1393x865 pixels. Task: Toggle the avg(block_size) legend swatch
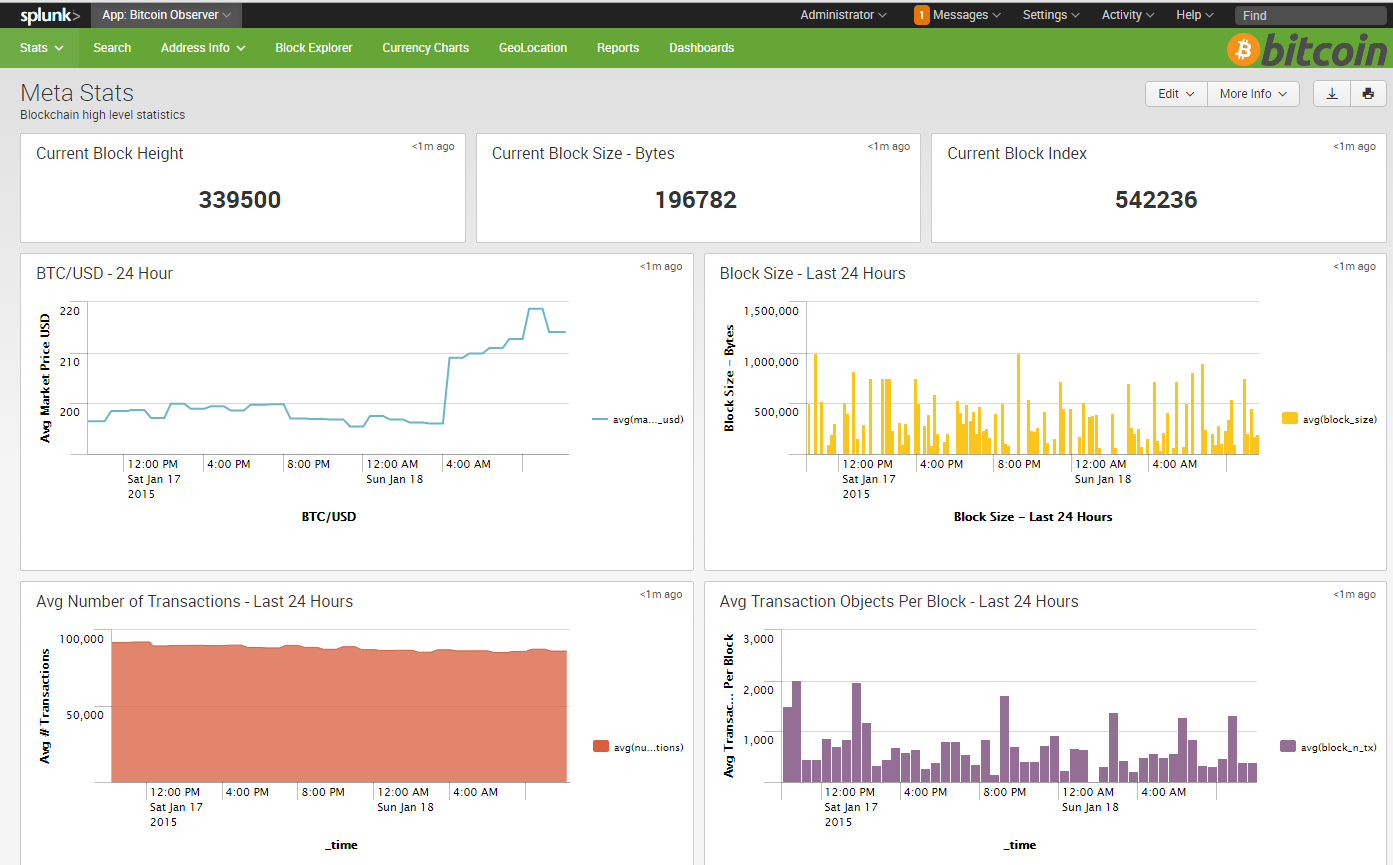(x=1290, y=419)
